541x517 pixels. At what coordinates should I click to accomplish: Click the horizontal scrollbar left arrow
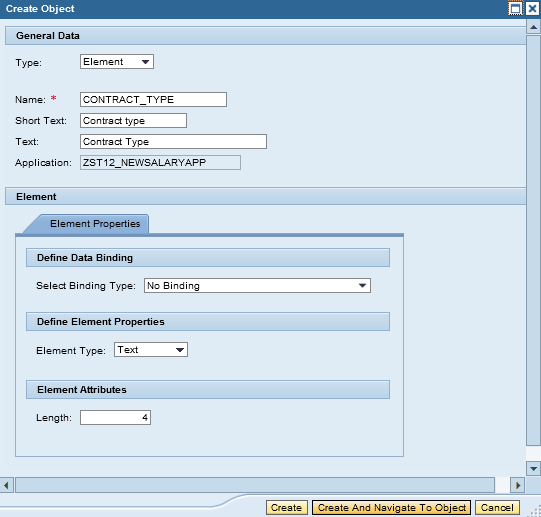[x=6, y=485]
